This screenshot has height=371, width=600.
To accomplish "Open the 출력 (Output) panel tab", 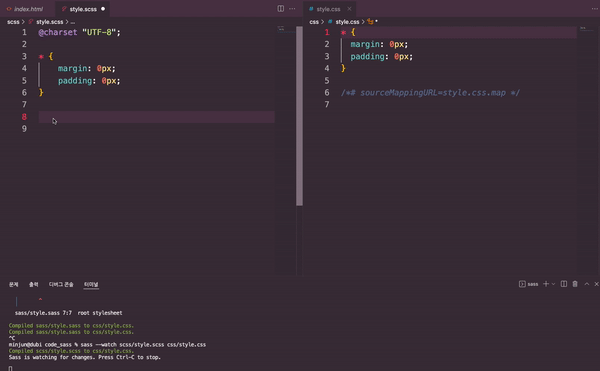I will click(x=34, y=284).
